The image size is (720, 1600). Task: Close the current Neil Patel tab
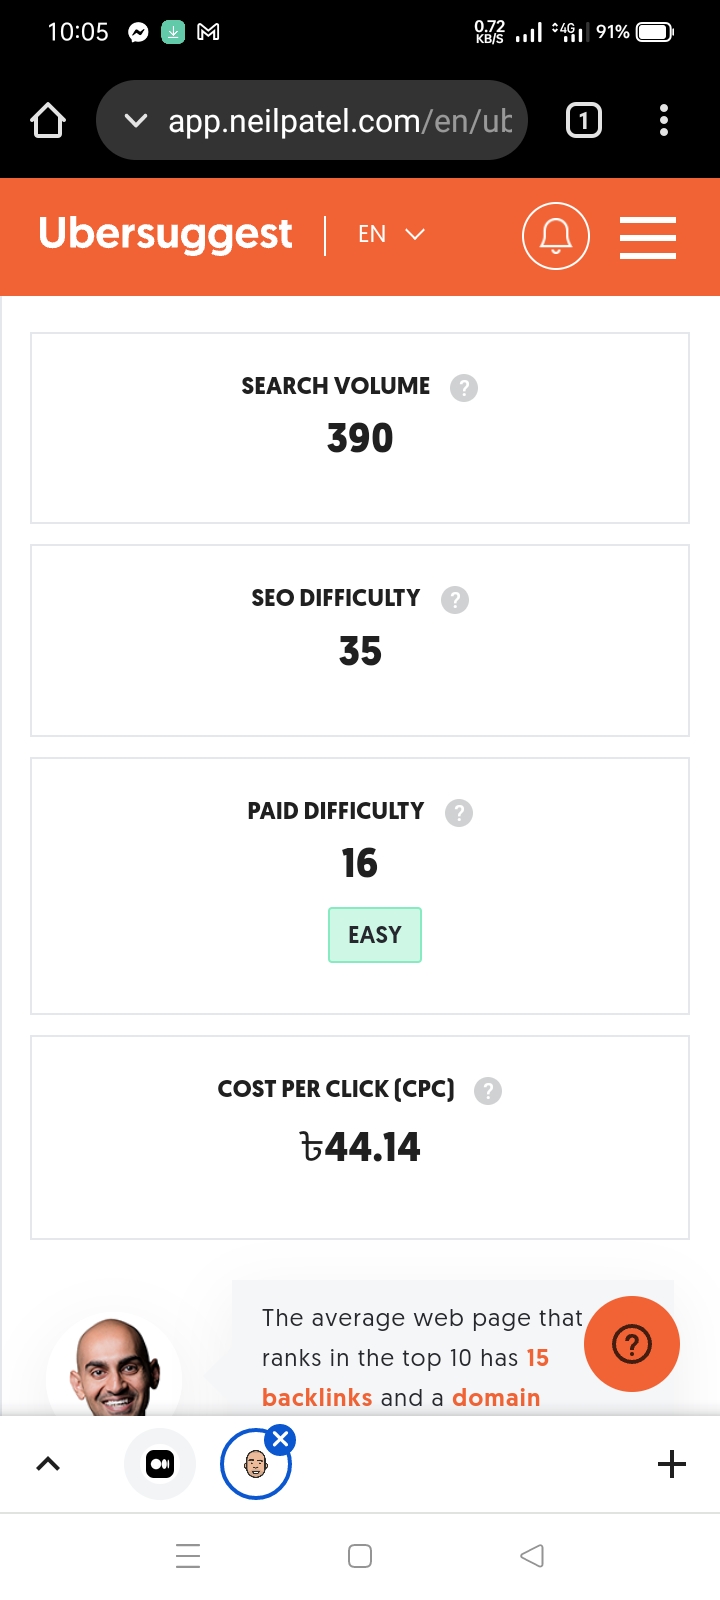281,1439
